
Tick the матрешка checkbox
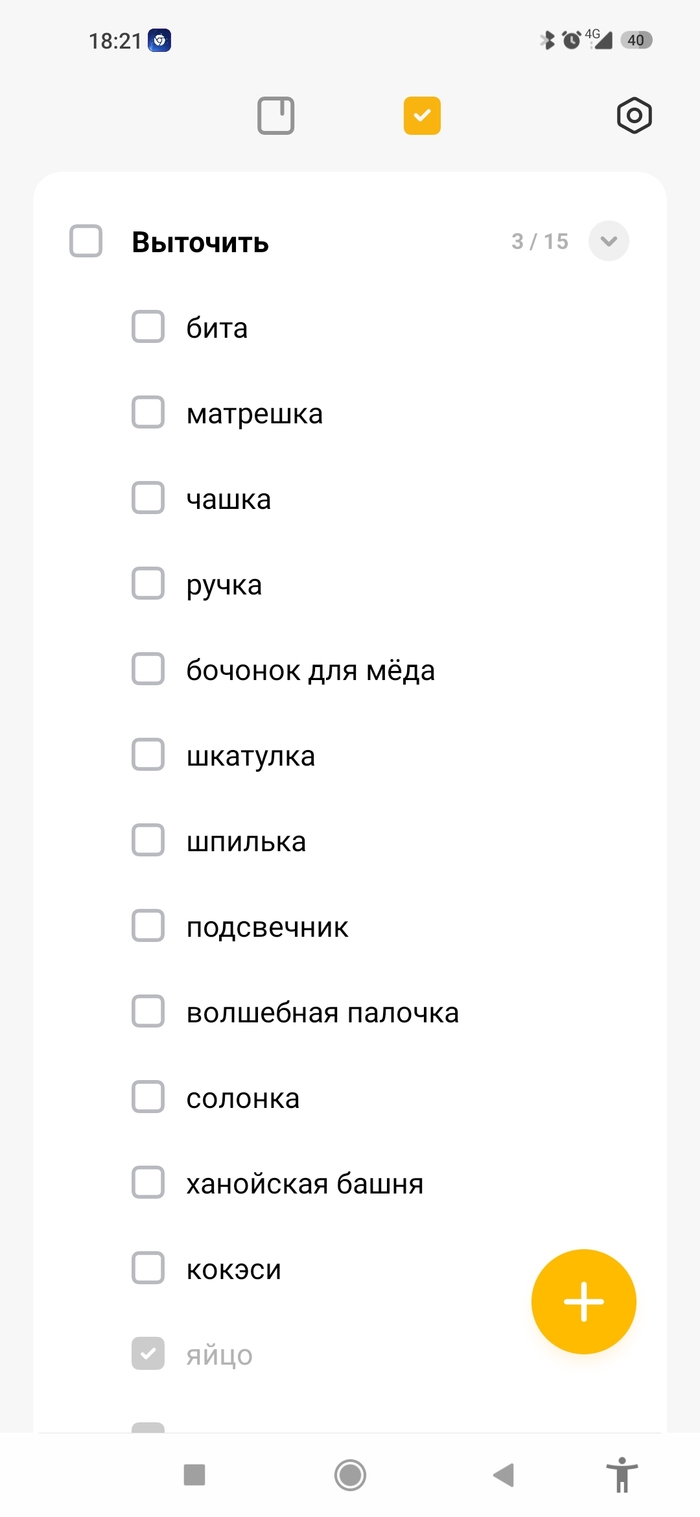click(148, 413)
